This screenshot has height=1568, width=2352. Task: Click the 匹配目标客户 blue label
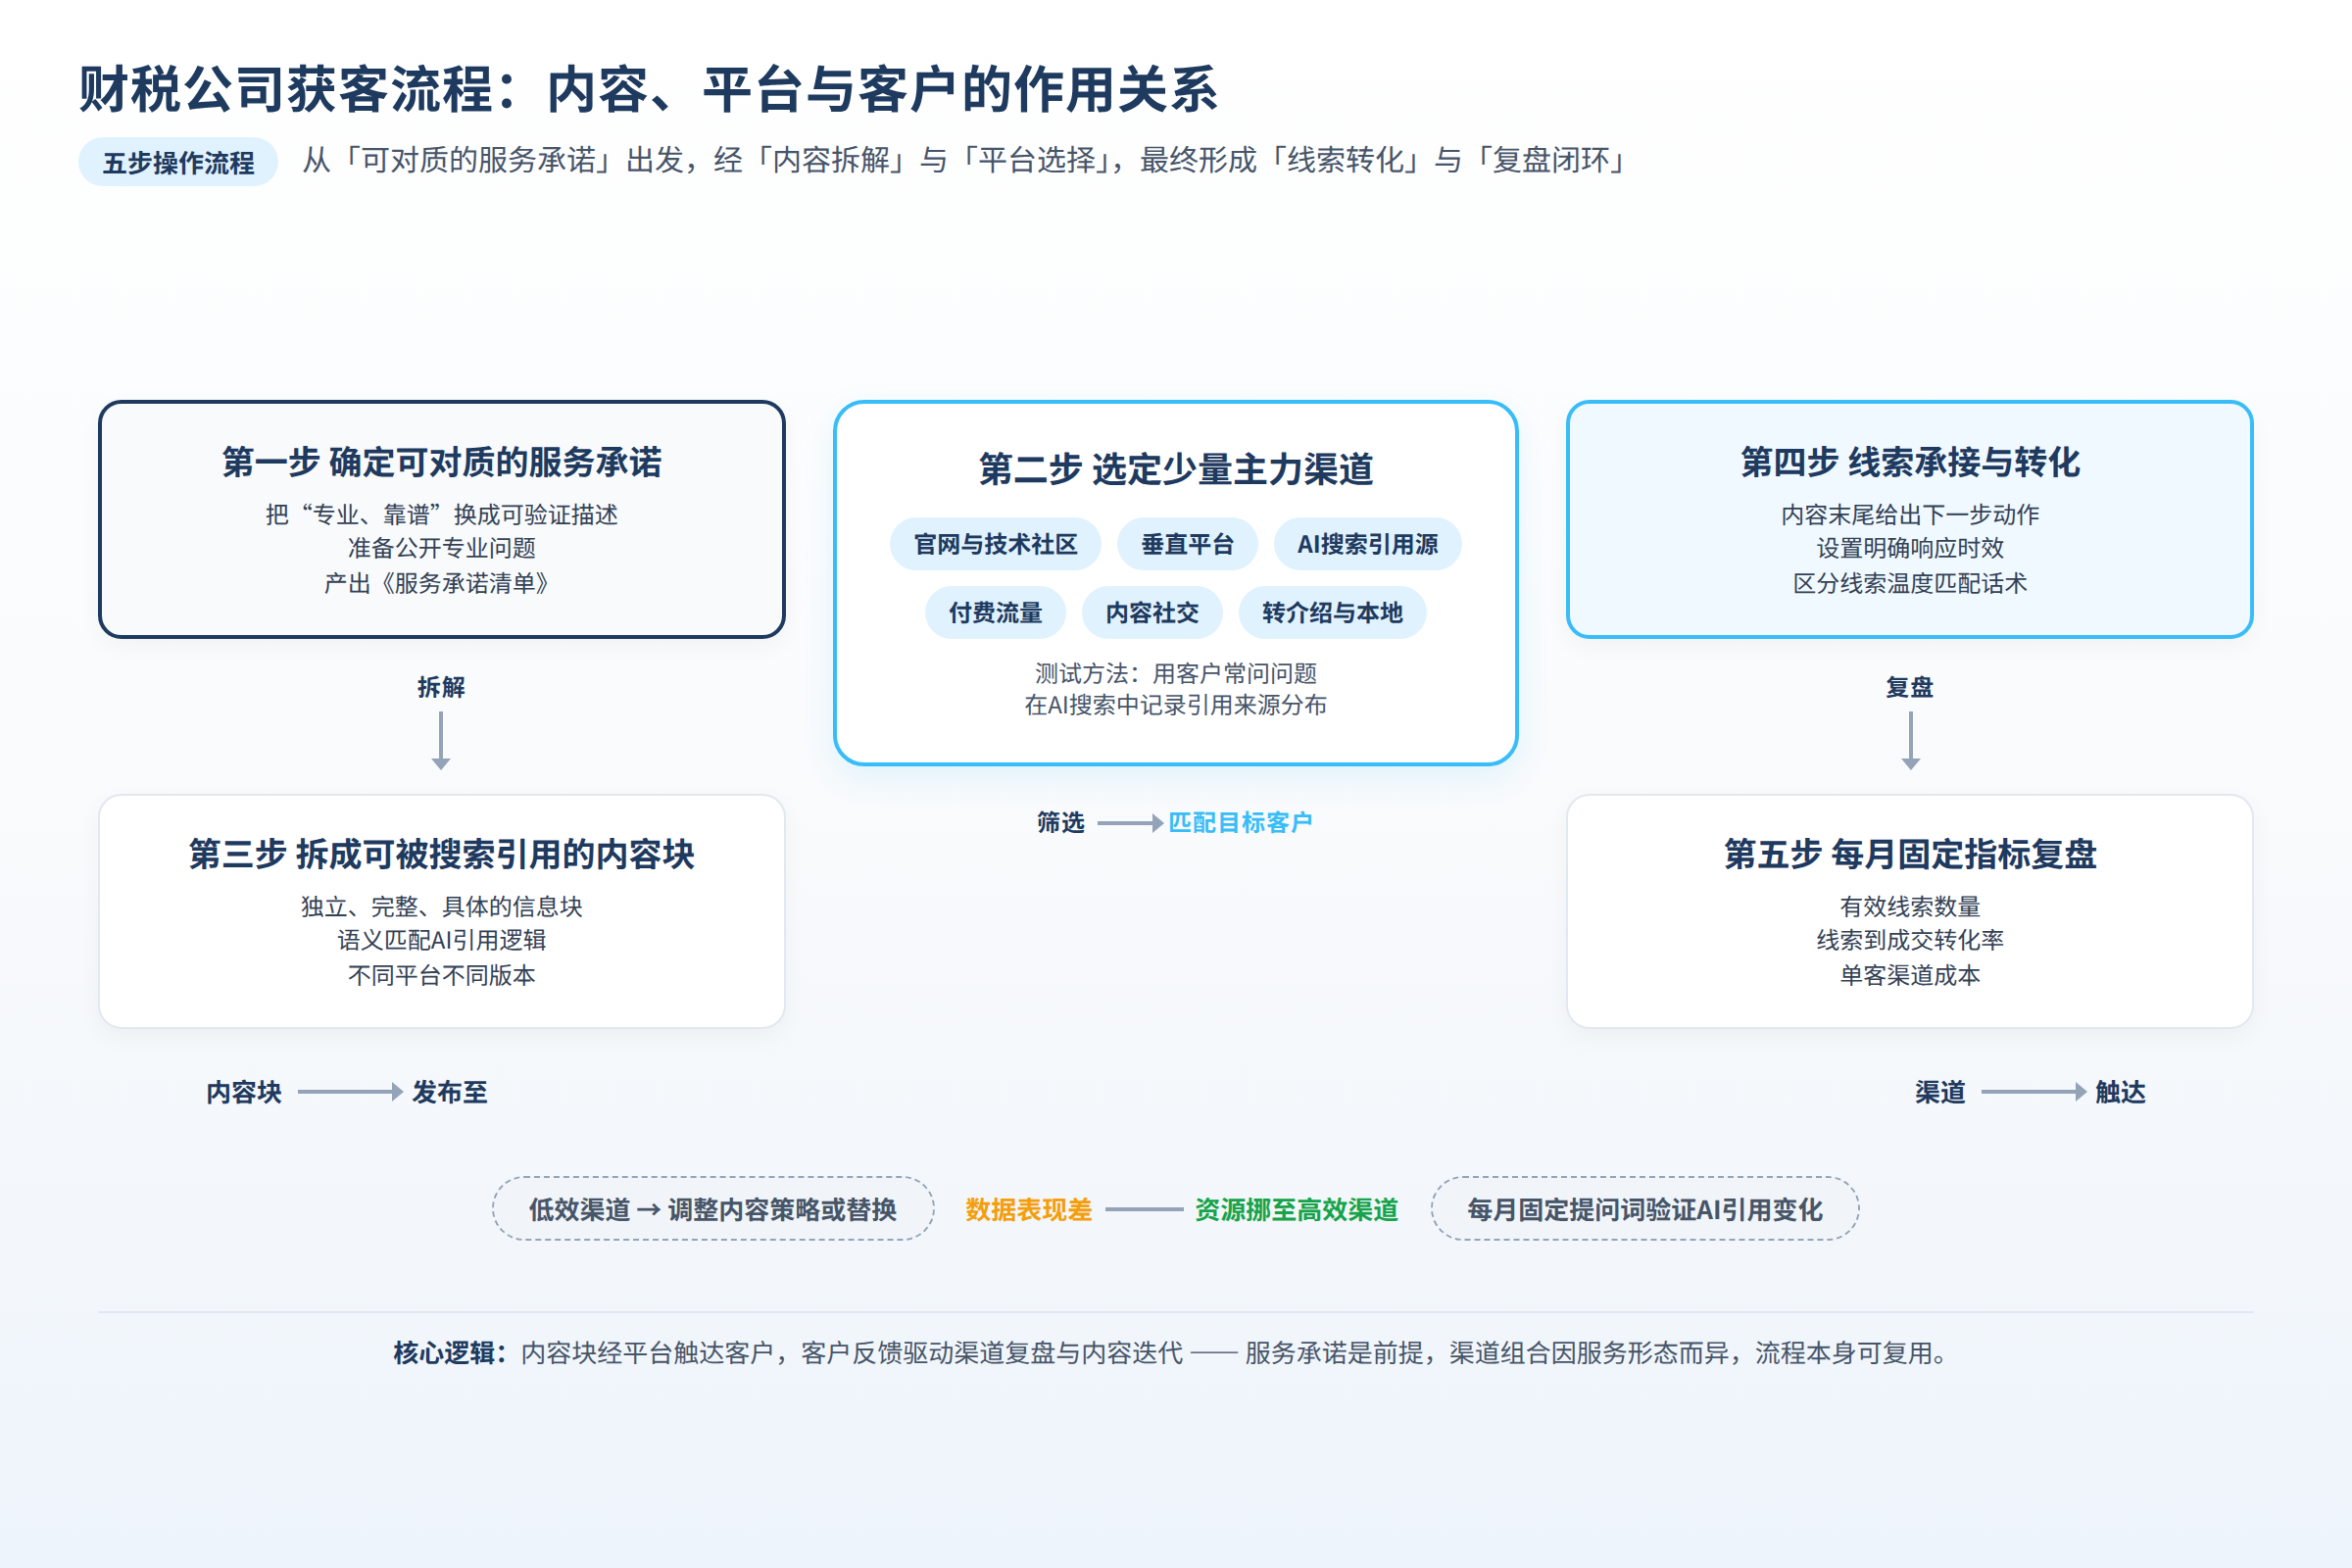1240,822
